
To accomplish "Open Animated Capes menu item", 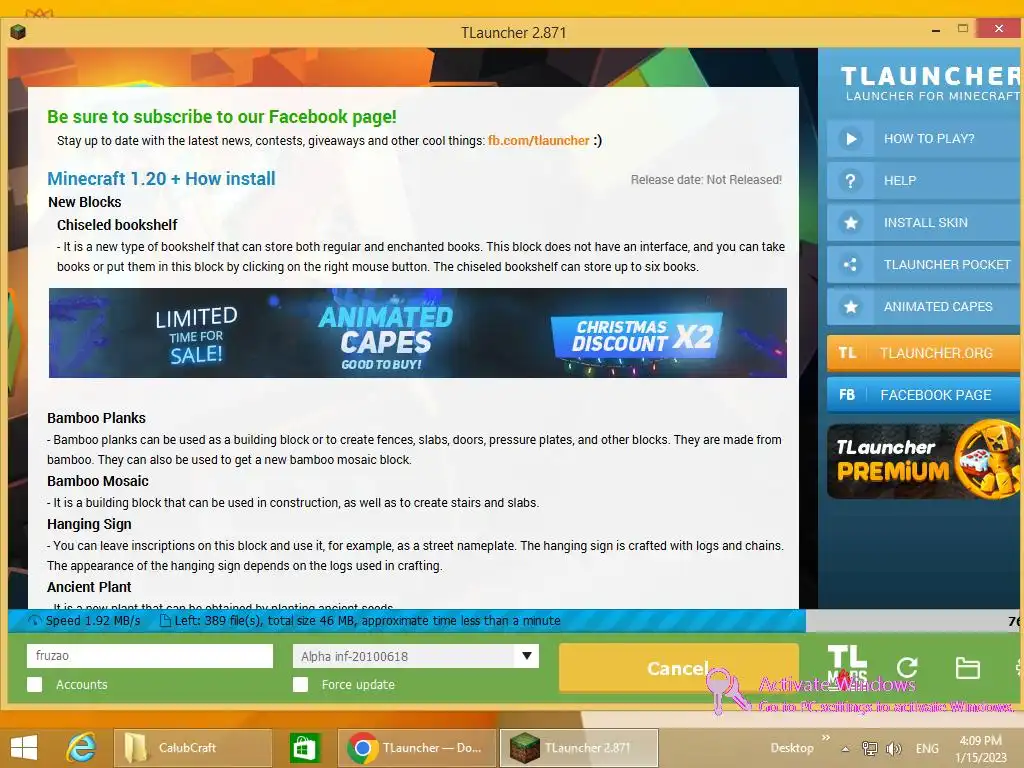I will [923, 306].
